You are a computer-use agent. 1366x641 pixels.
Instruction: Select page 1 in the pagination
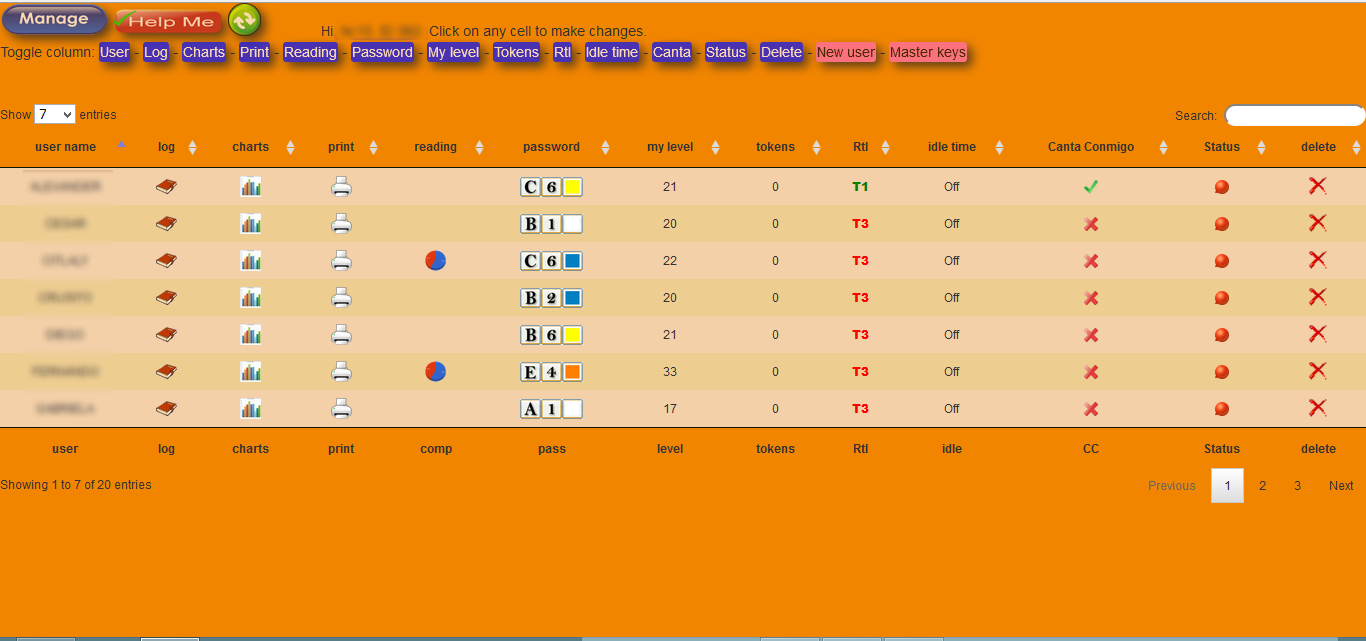[x=1228, y=485]
